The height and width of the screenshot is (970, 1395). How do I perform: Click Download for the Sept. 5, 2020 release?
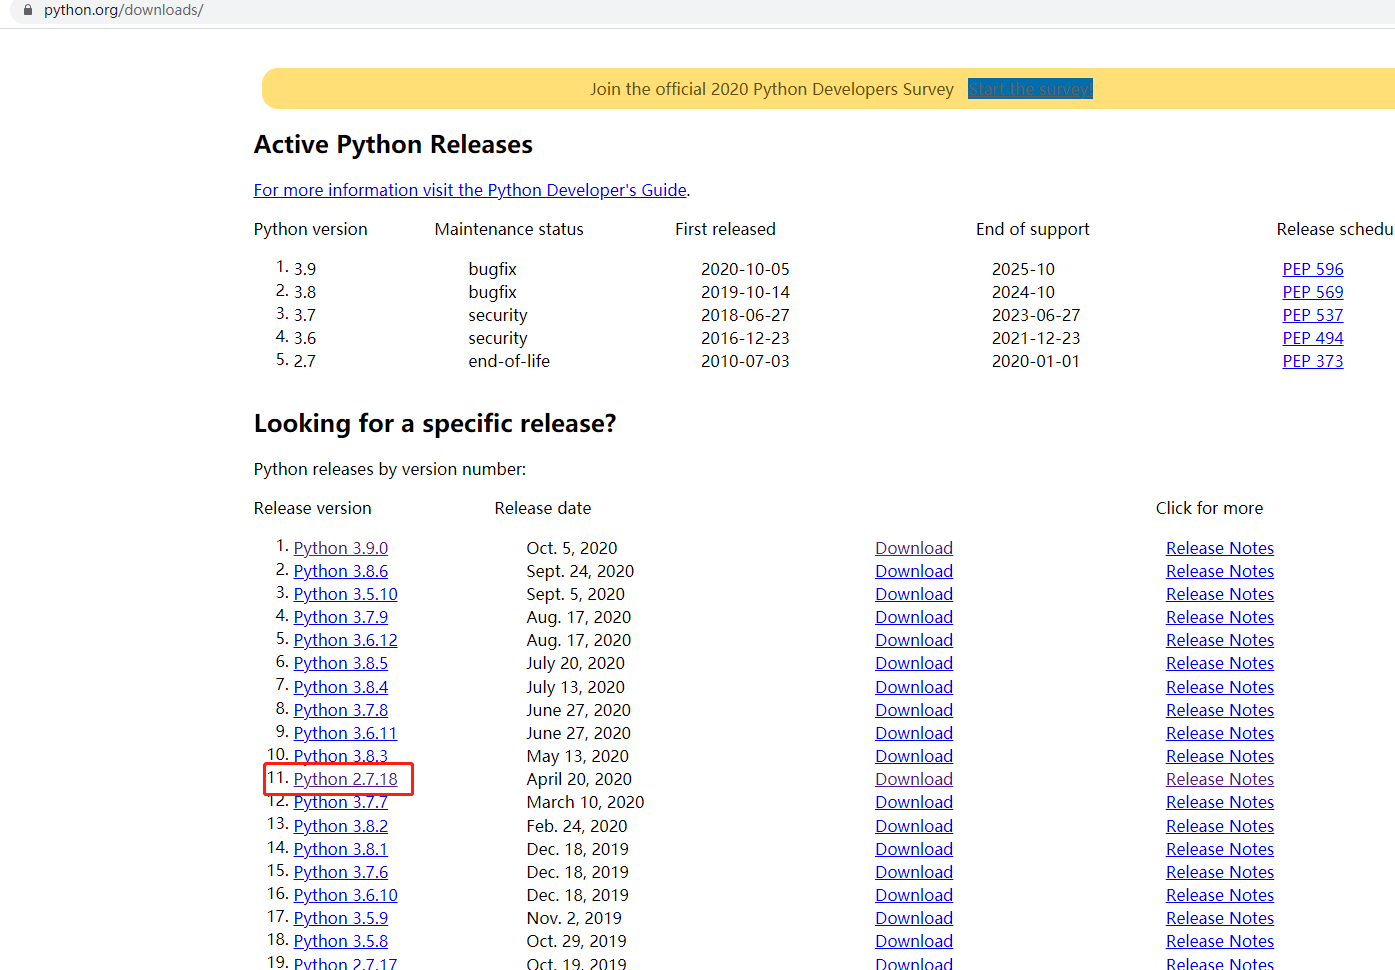pos(914,594)
